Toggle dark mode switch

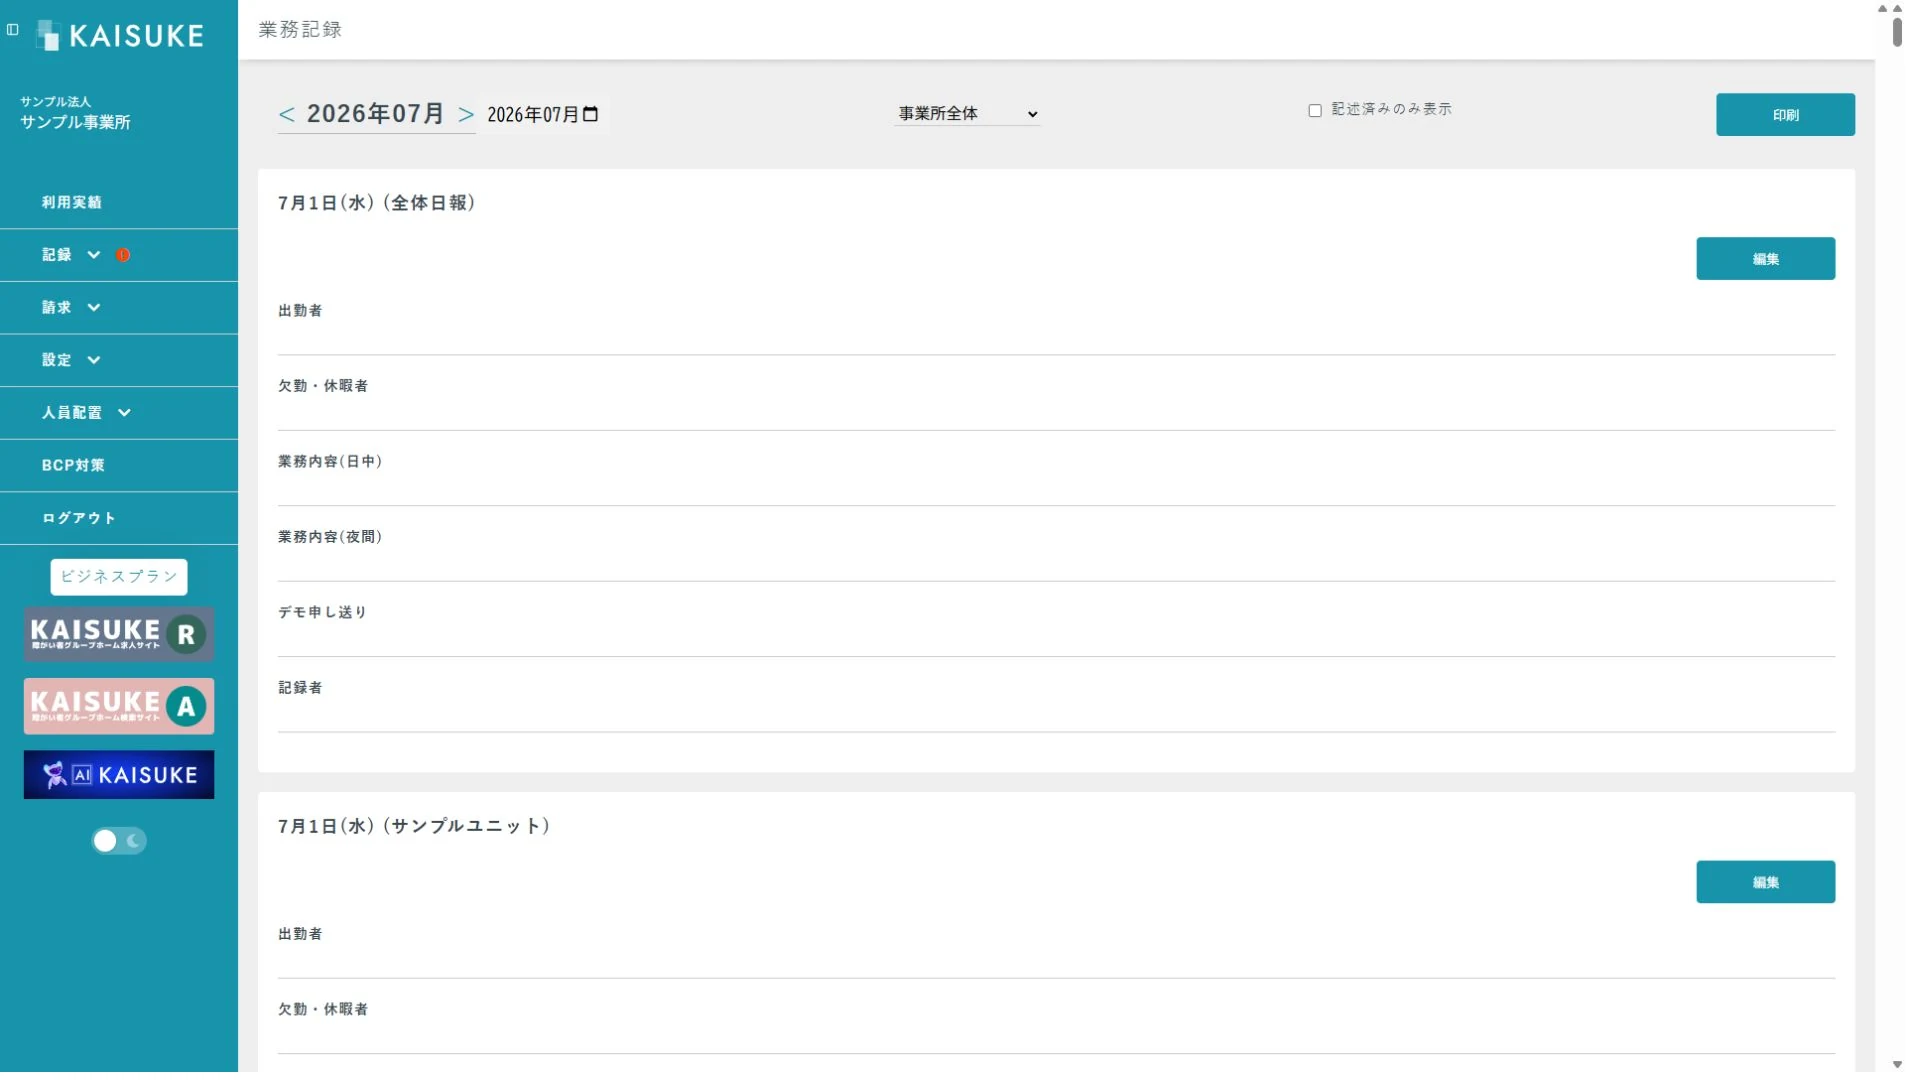(x=119, y=841)
